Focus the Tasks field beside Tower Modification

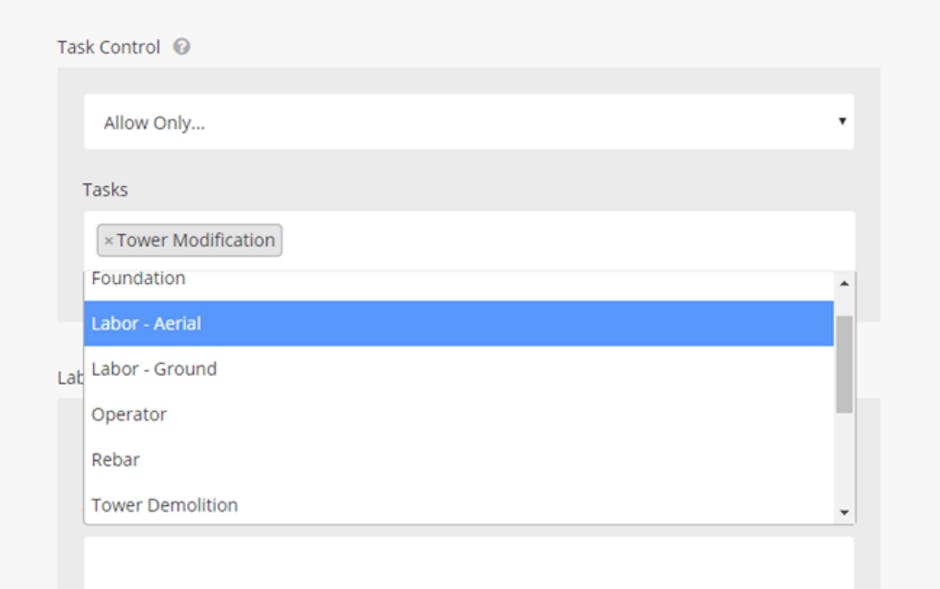(x=560, y=241)
